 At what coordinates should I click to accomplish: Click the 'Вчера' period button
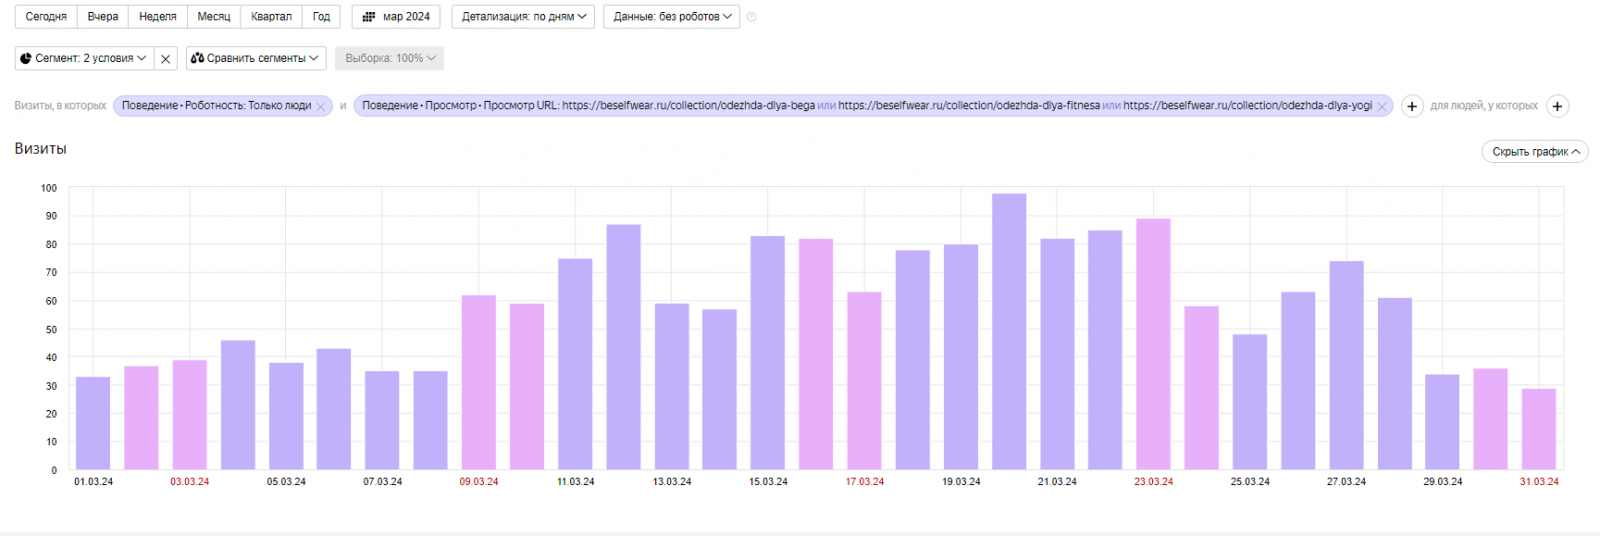[x=102, y=17]
